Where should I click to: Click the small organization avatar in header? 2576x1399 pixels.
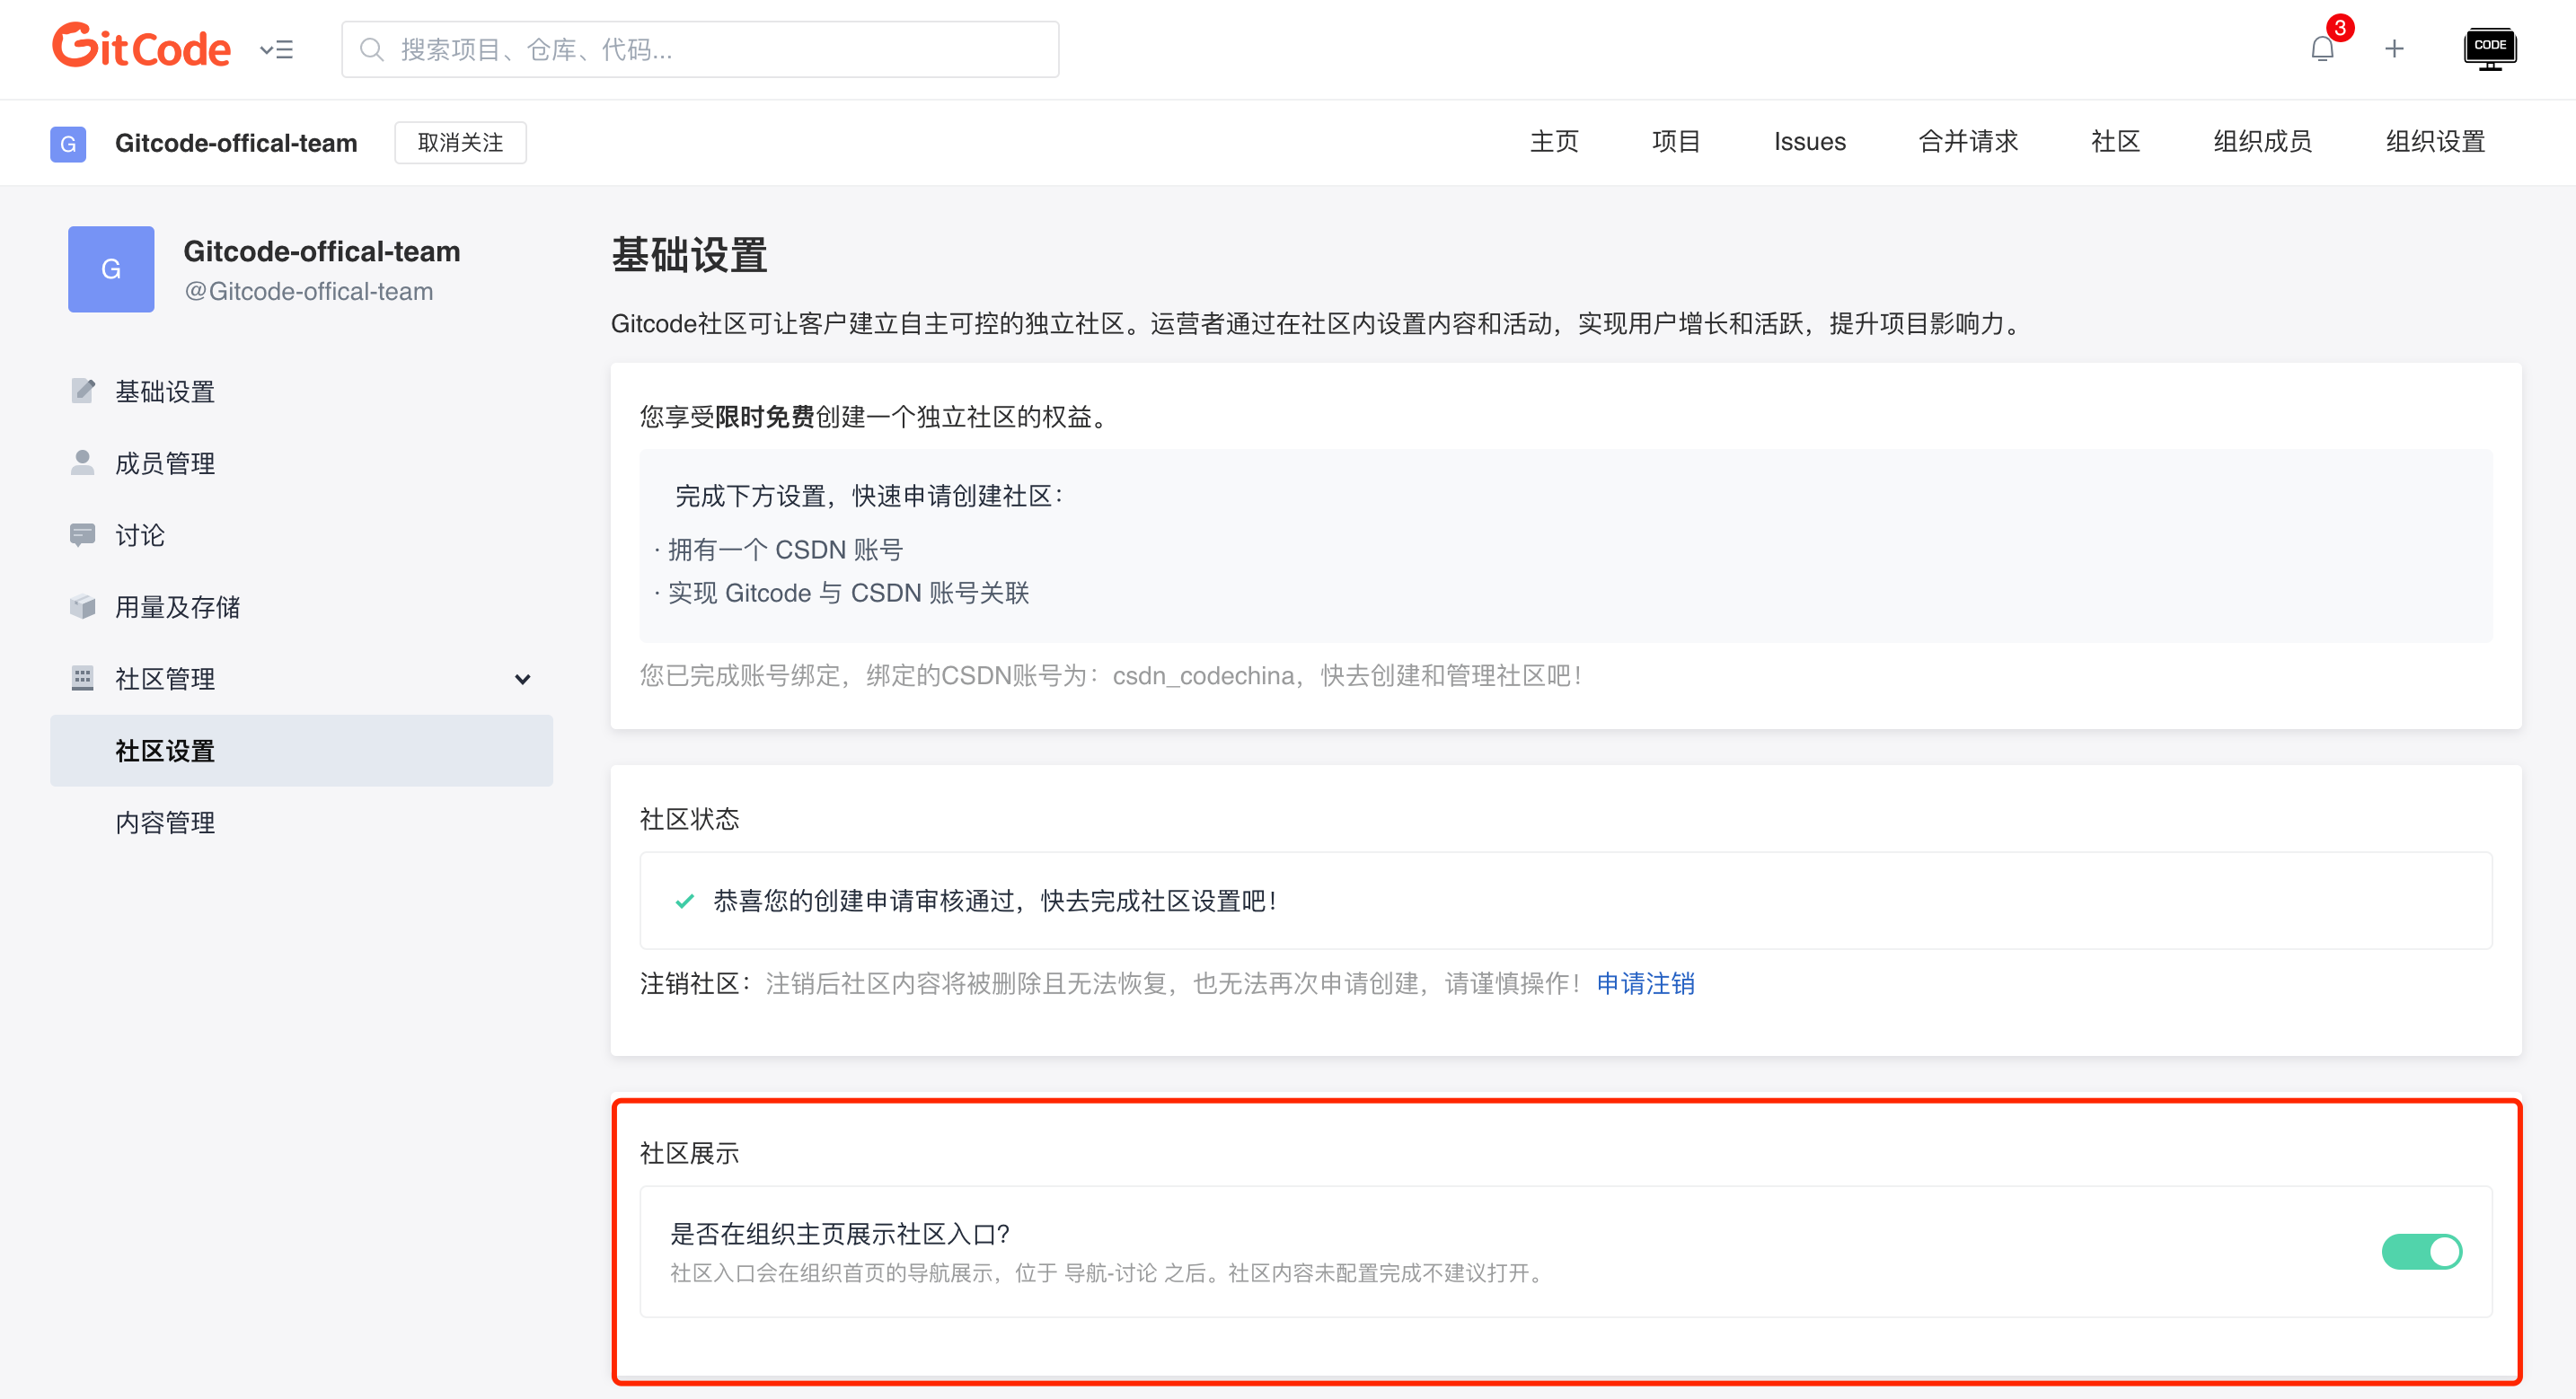tap(68, 143)
